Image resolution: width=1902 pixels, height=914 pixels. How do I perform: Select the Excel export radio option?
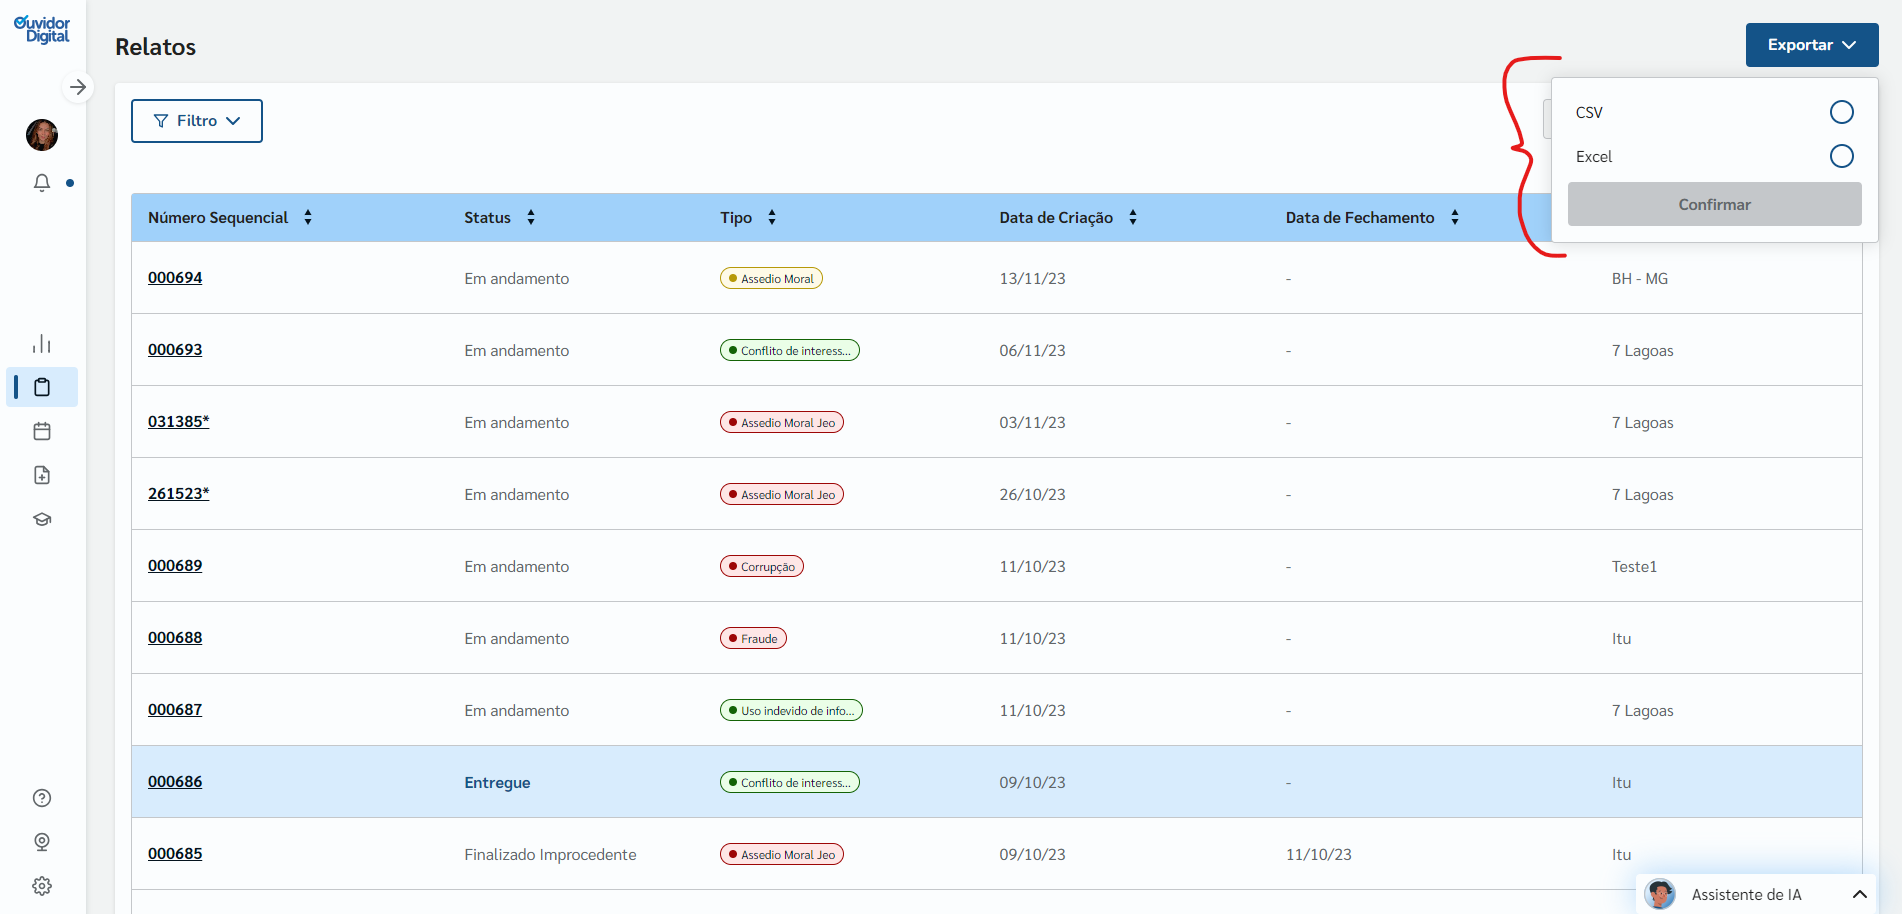(x=1841, y=156)
